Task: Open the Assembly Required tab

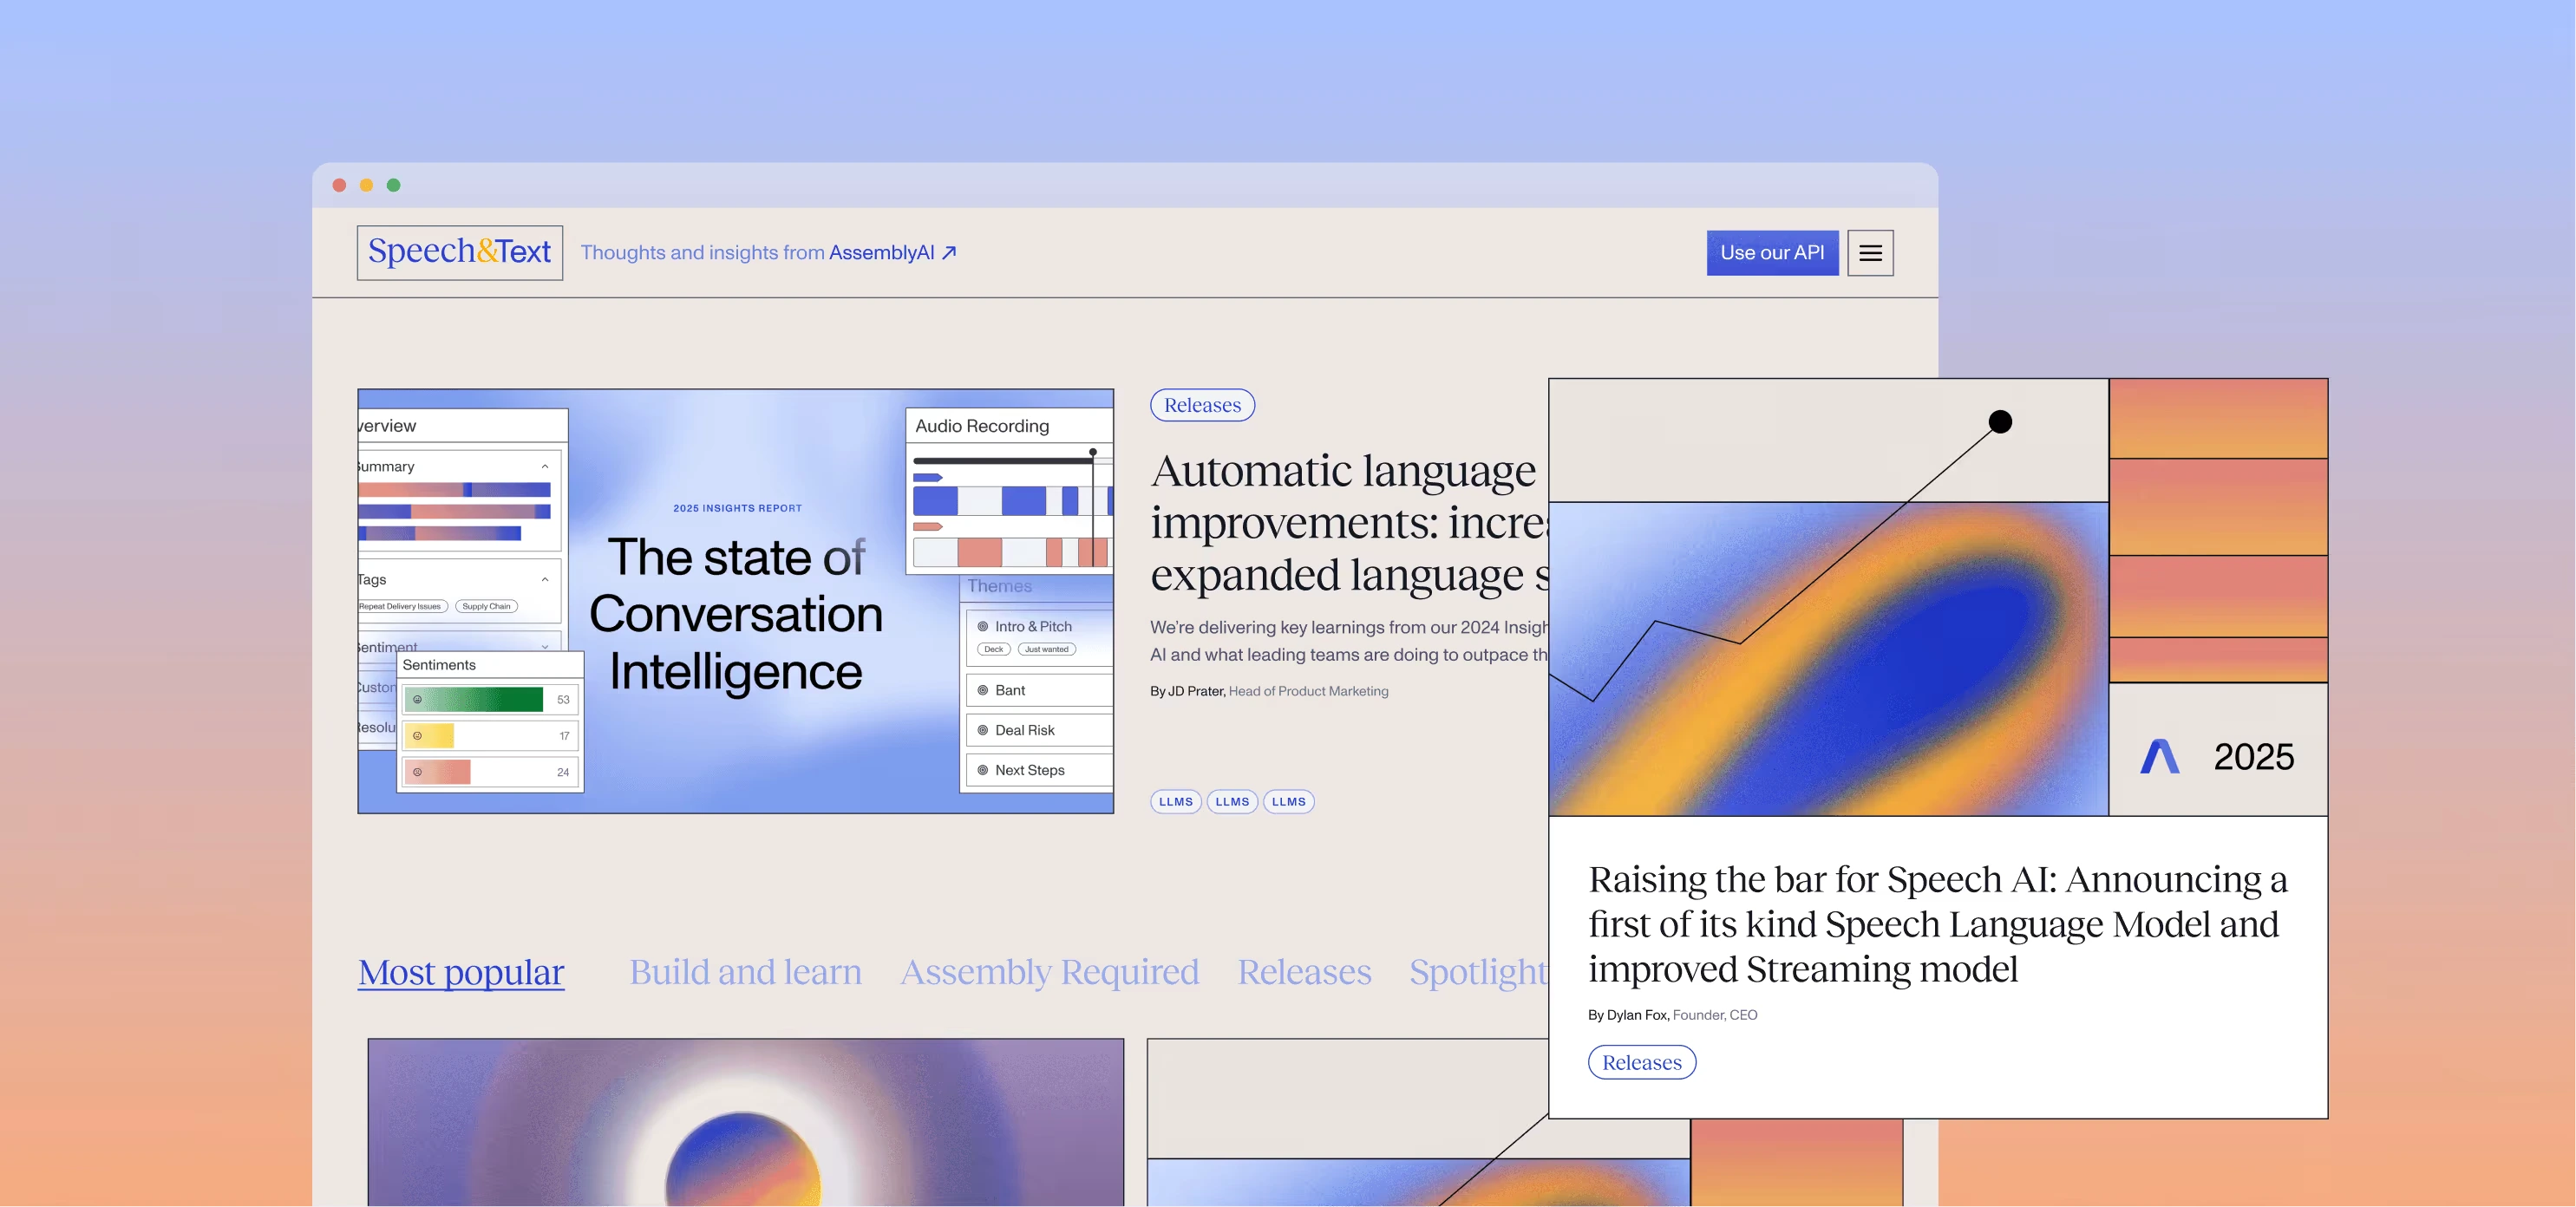Action: tap(1049, 972)
